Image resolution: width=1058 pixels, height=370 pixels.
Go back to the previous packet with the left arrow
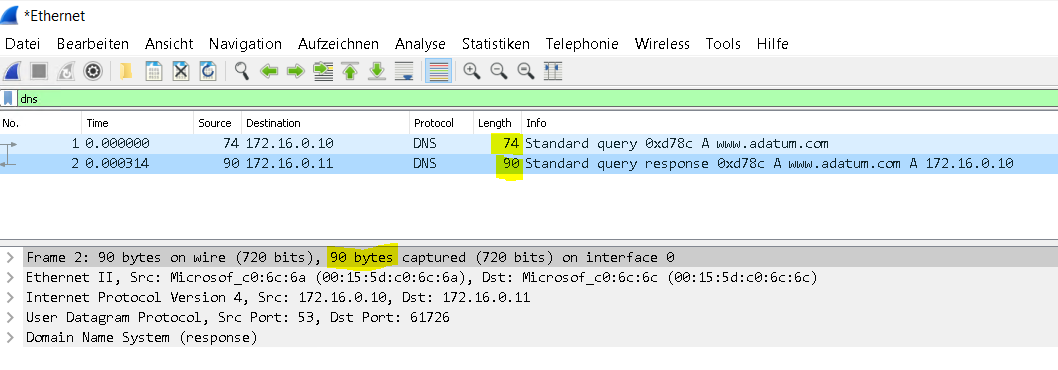pyautogui.click(x=269, y=71)
